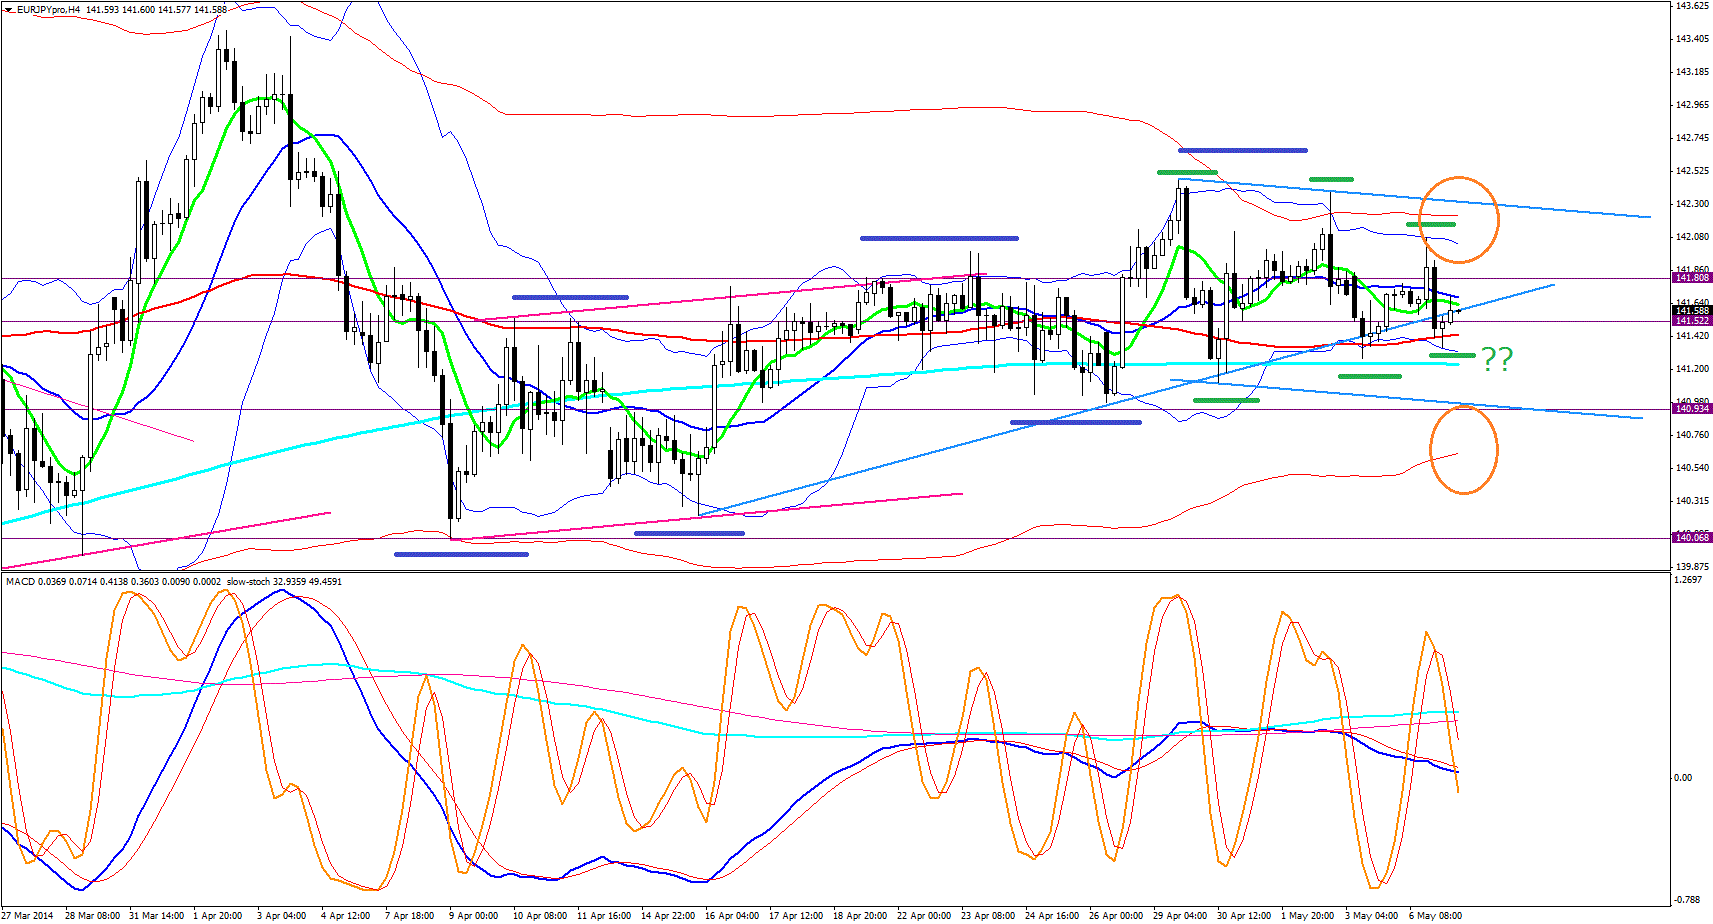Click the 28 Mar 08:00 time label

point(92,916)
